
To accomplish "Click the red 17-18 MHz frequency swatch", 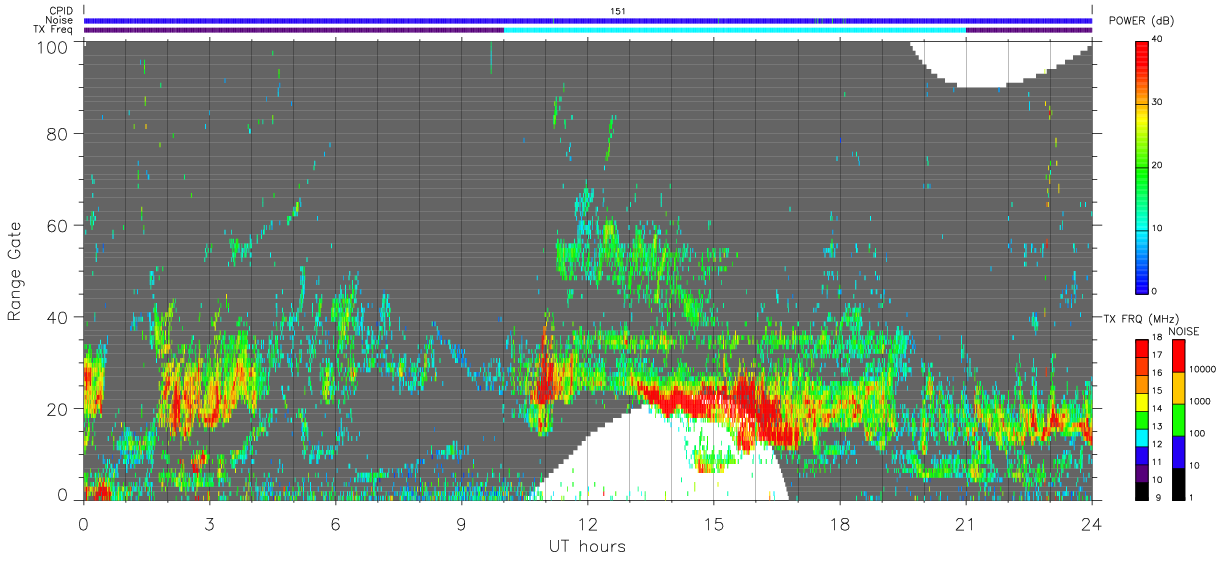I will click(x=1141, y=349).
